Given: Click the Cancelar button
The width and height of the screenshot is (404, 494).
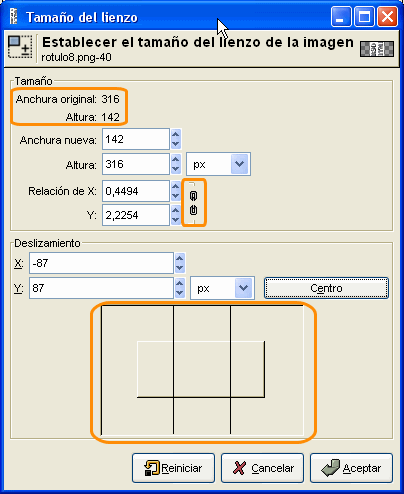Looking at the screenshot, I should point(262,468).
